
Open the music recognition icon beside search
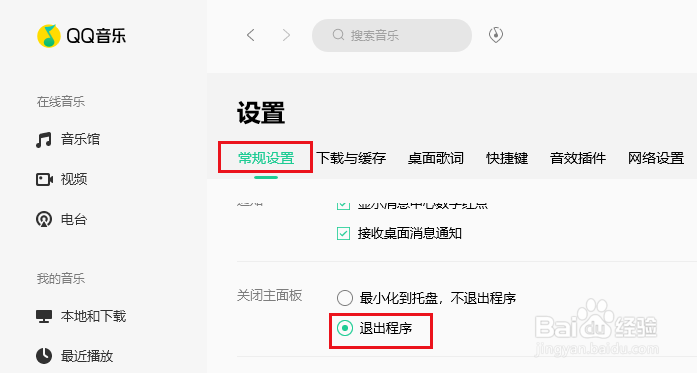point(496,35)
